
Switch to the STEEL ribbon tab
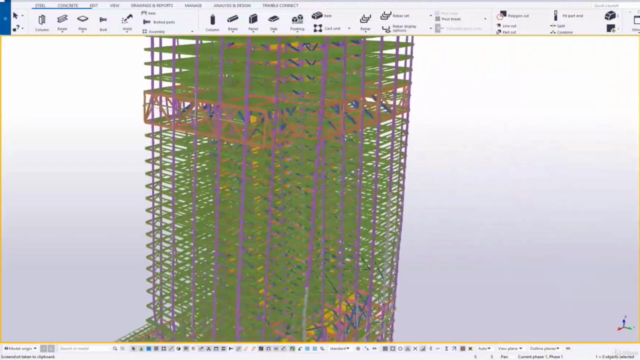(x=40, y=5)
